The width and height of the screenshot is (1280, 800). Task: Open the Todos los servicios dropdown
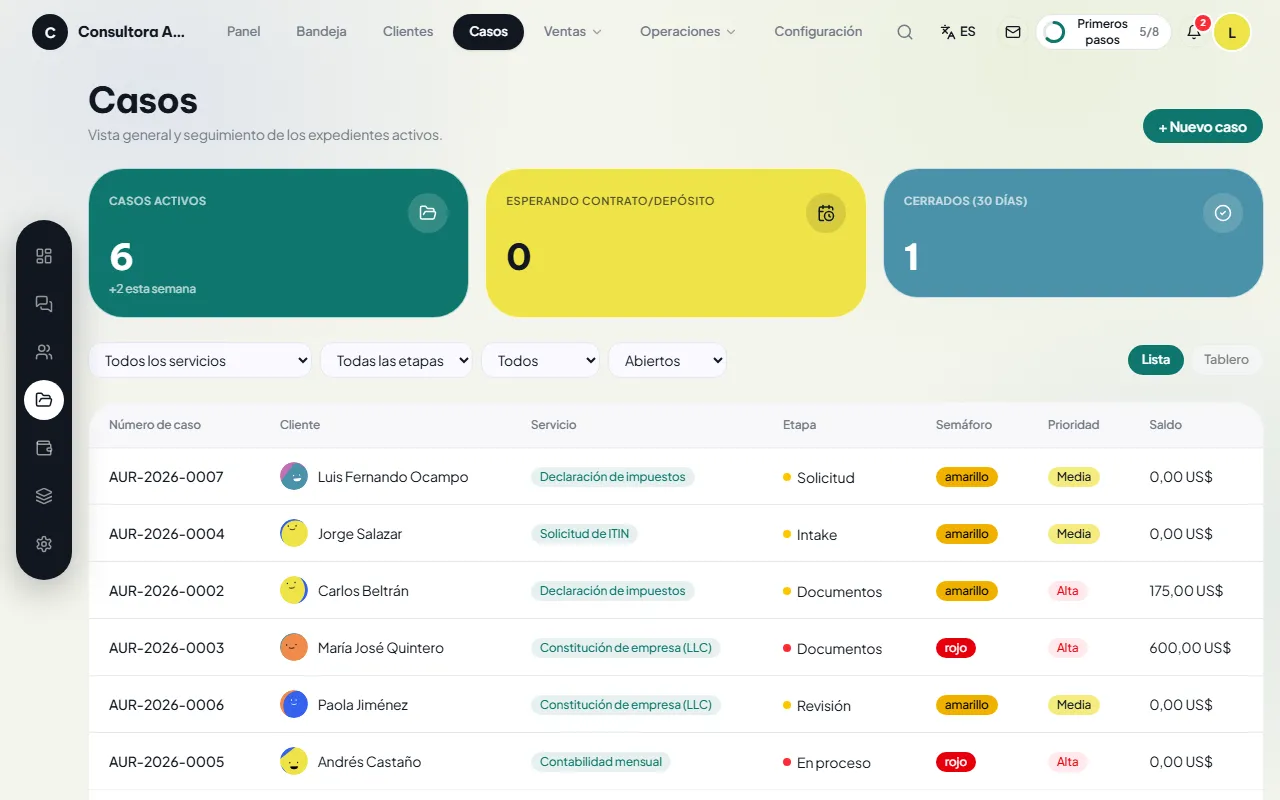click(x=200, y=361)
